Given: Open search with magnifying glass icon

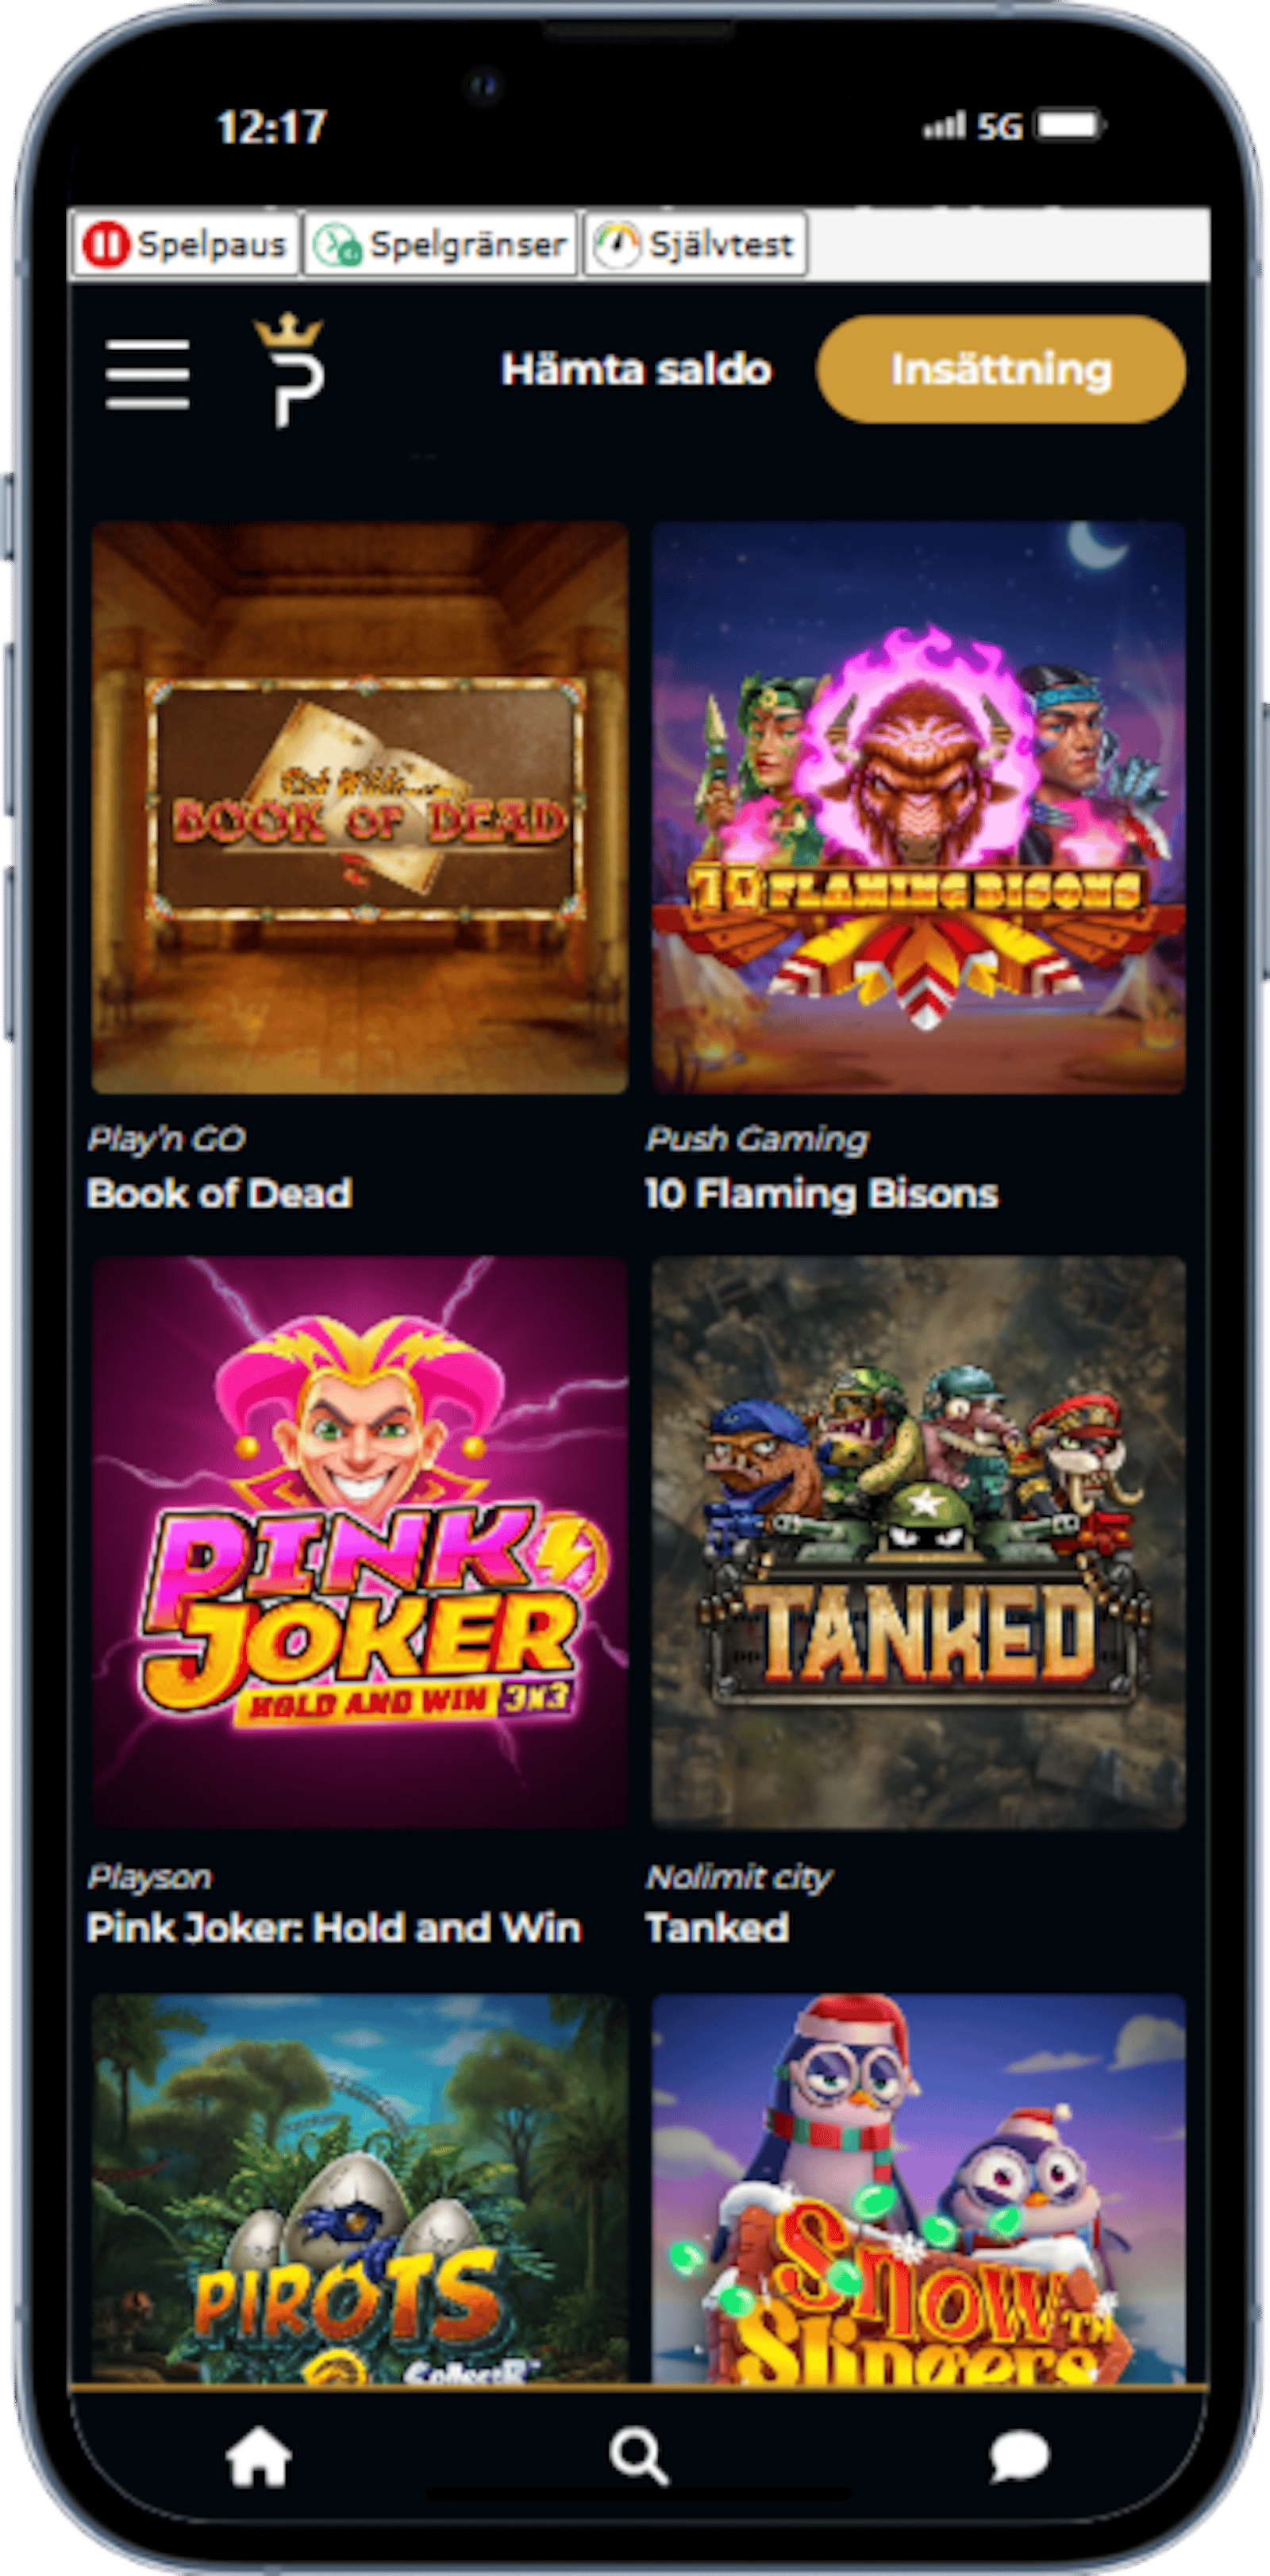Looking at the screenshot, I should (638, 2455).
